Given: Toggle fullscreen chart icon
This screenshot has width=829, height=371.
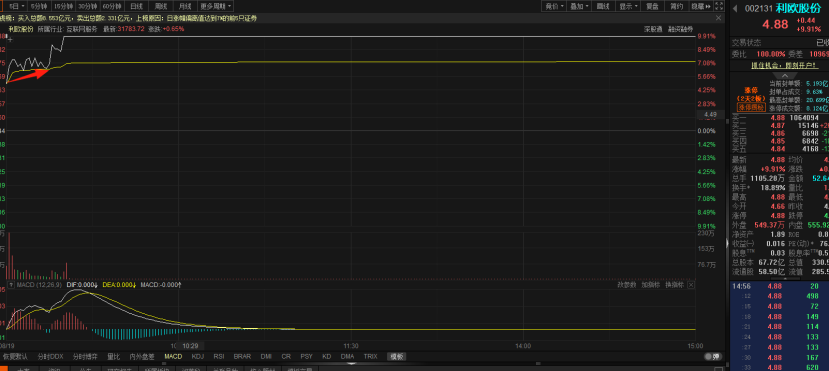Looking at the screenshot, I should tap(718, 6).
